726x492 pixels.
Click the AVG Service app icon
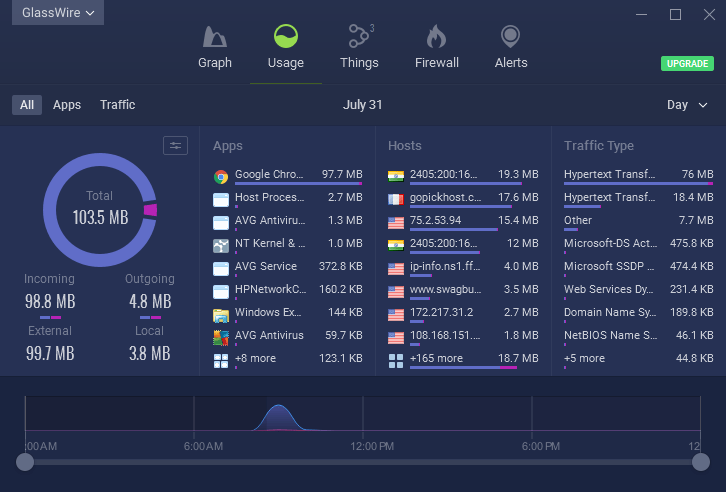click(221, 269)
